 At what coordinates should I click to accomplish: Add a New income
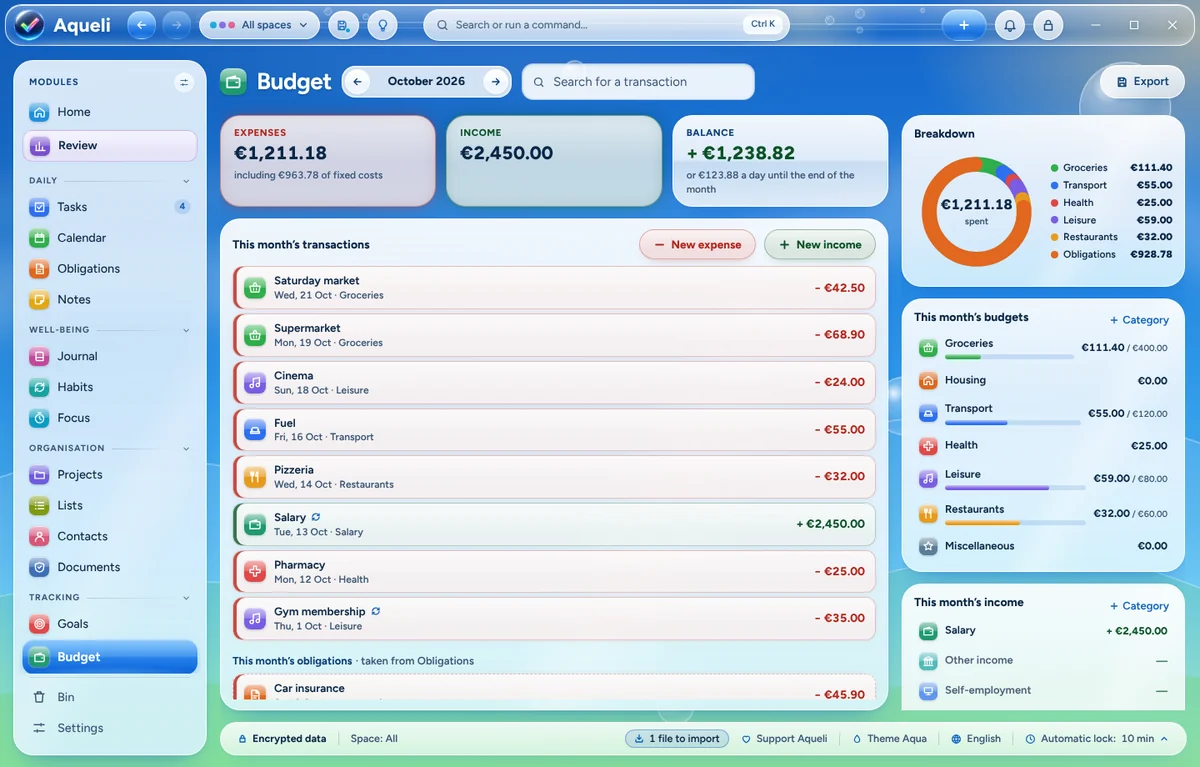[820, 245]
